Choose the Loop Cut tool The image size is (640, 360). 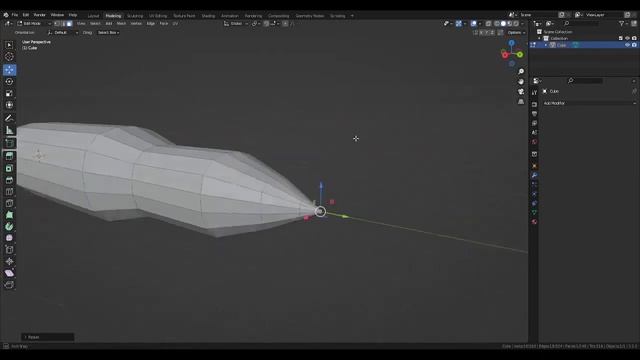coord(9,192)
